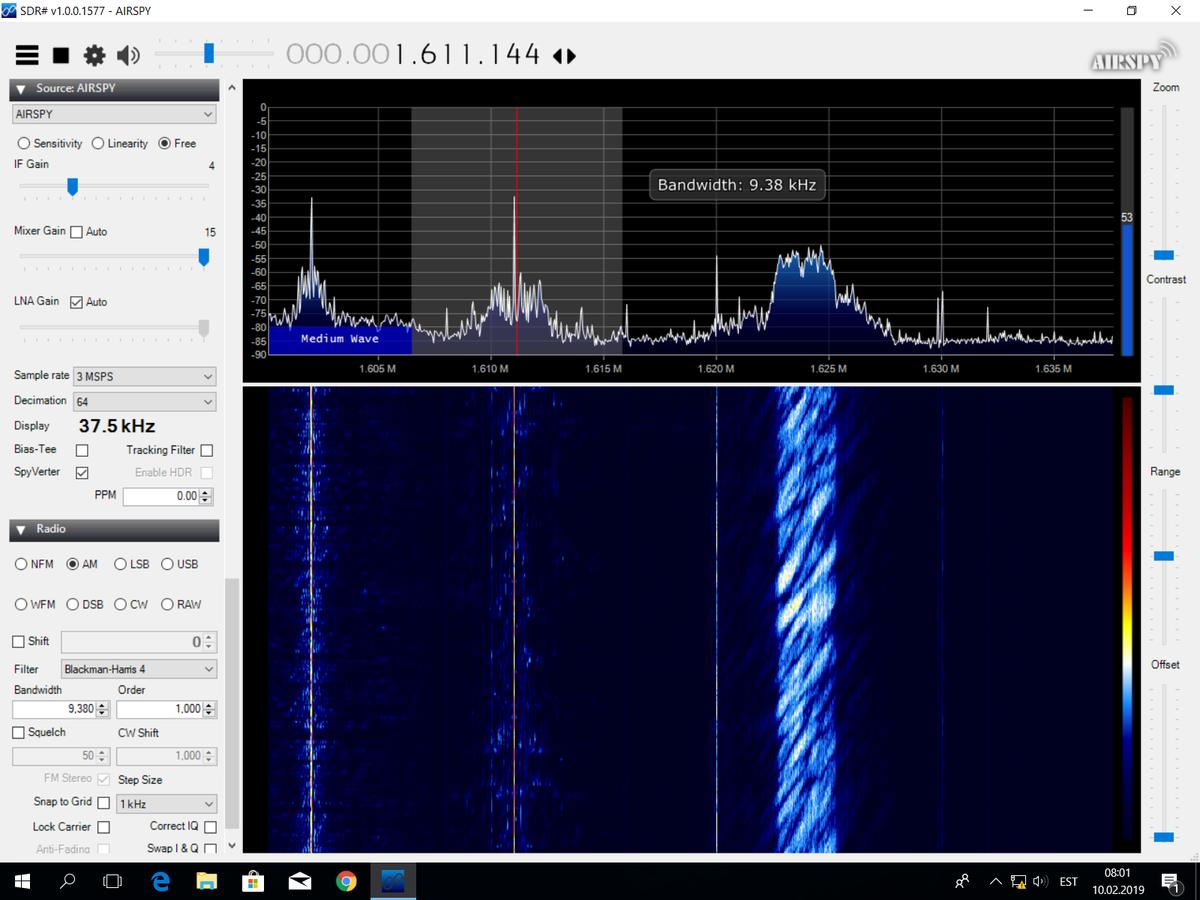Uncheck the SpyVerter checkbox
The height and width of the screenshot is (900, 1200).
[x=82, y=472]
